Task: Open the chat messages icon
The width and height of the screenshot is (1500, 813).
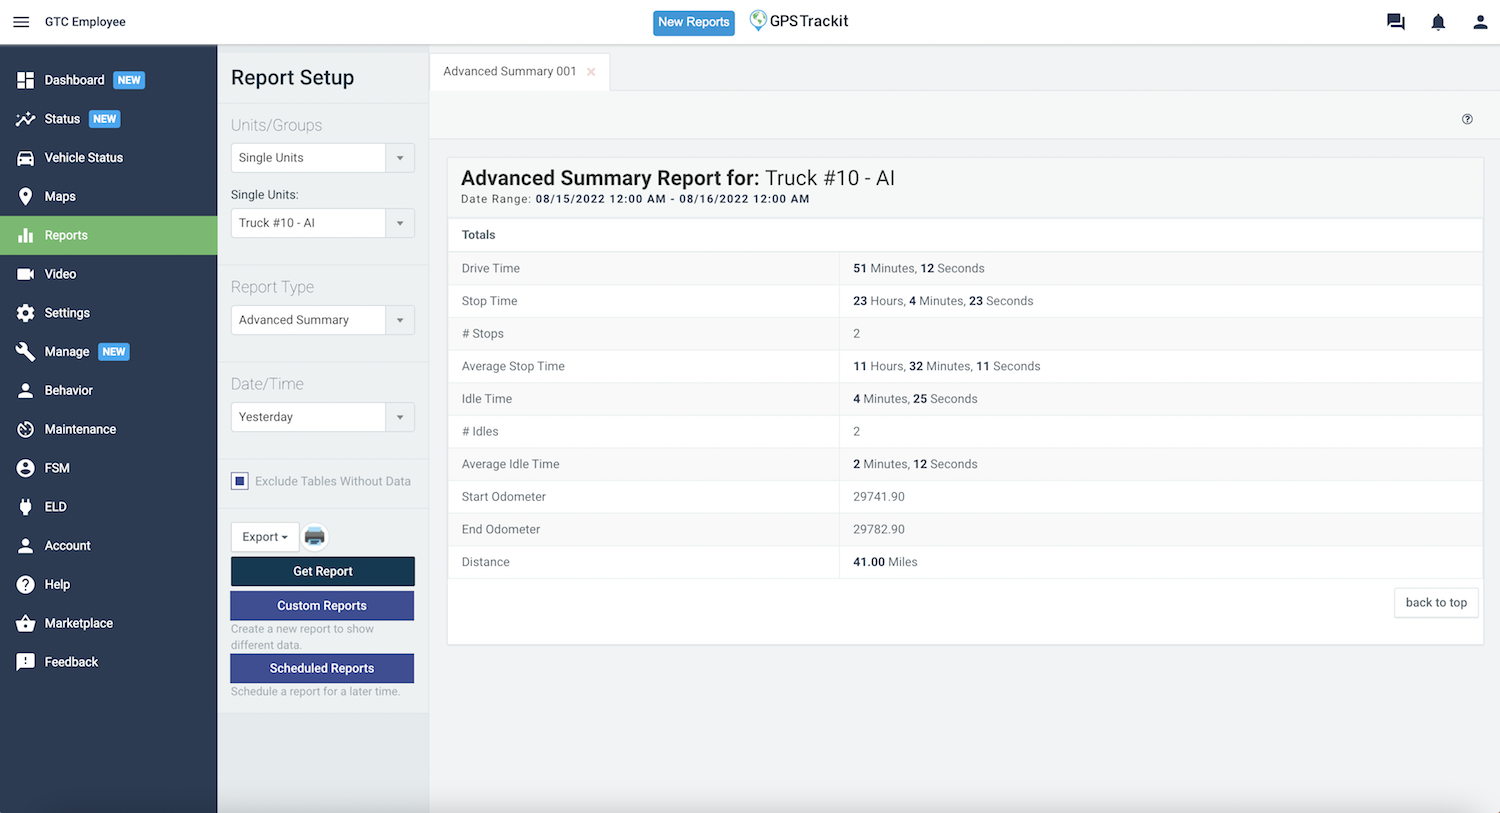Action: [1395, 22]
